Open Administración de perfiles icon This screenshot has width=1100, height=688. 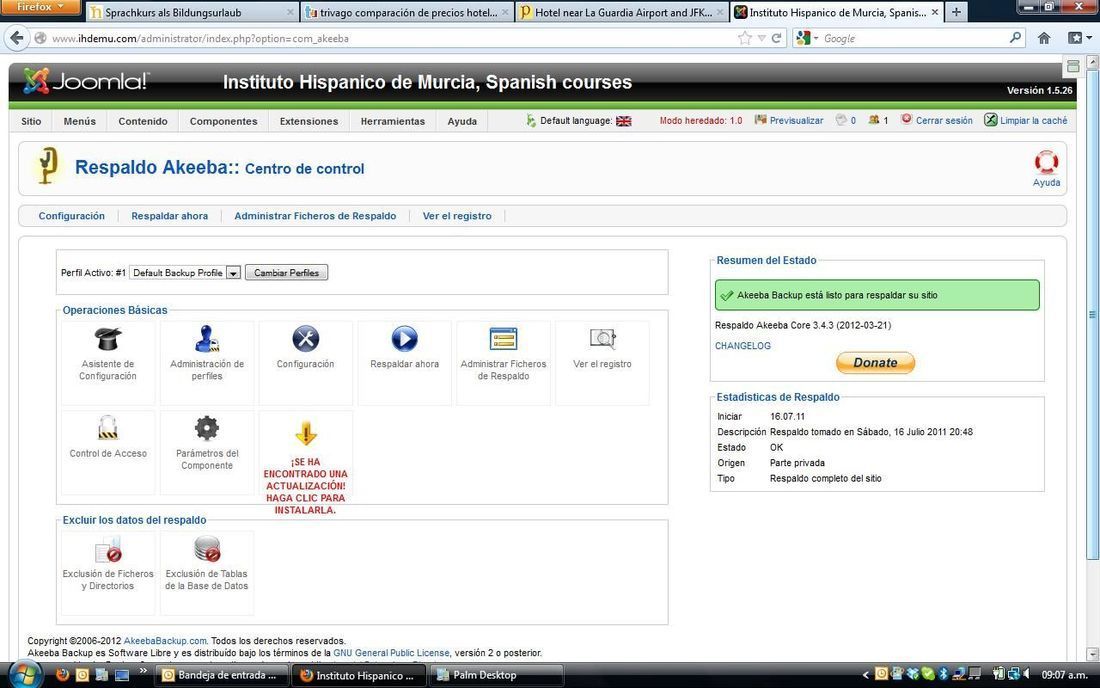(x=207, y=339)
